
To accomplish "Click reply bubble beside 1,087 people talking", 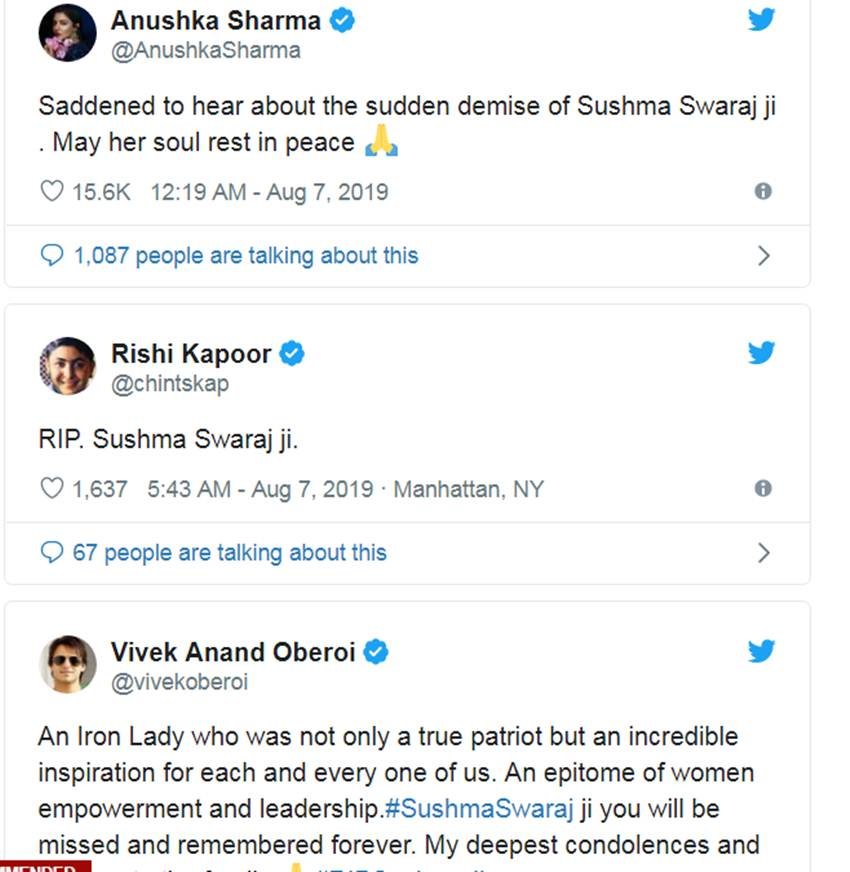I will [51, 256].
